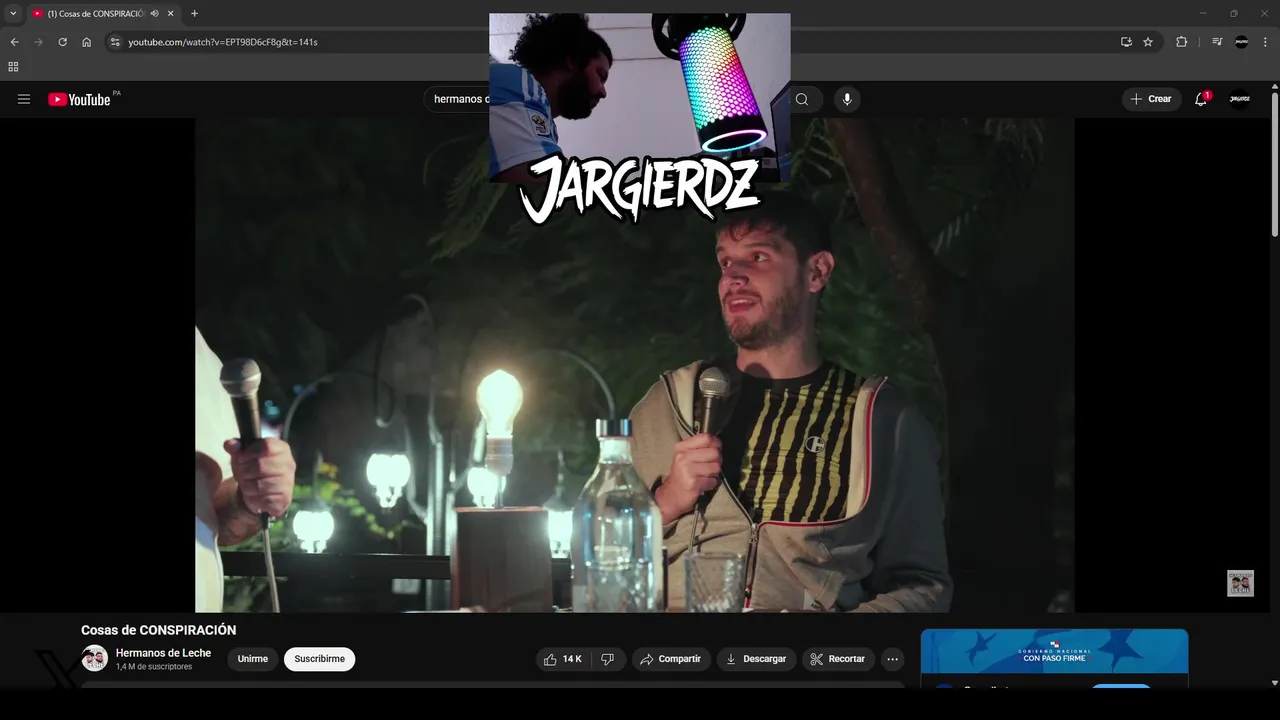Image resolution: width=1280 pixels, height=720 pixels.
Task: Click the channel watermark on the video
Action: (1240, 583)
